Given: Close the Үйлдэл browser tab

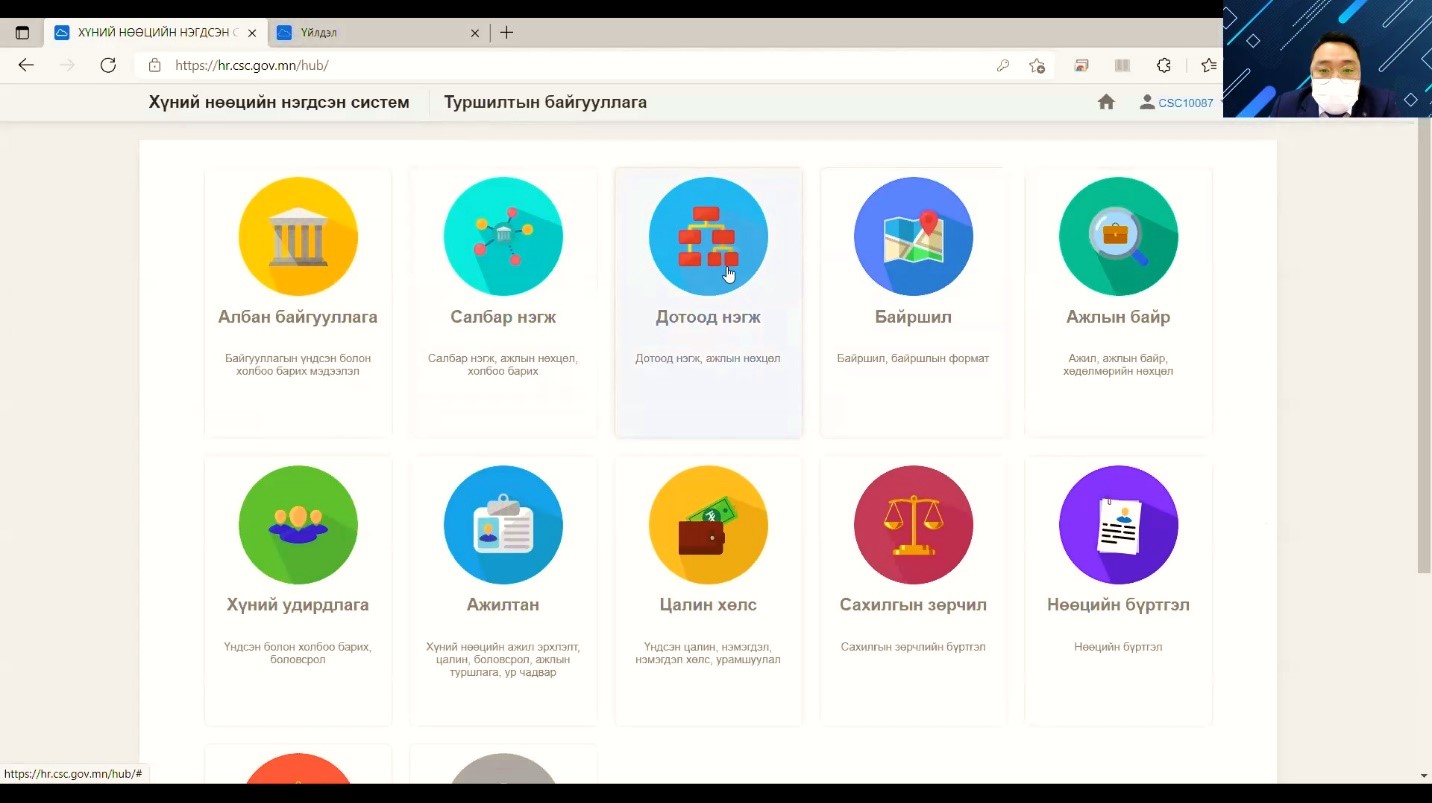Looking at the screenshot, I should coord(475,33).
